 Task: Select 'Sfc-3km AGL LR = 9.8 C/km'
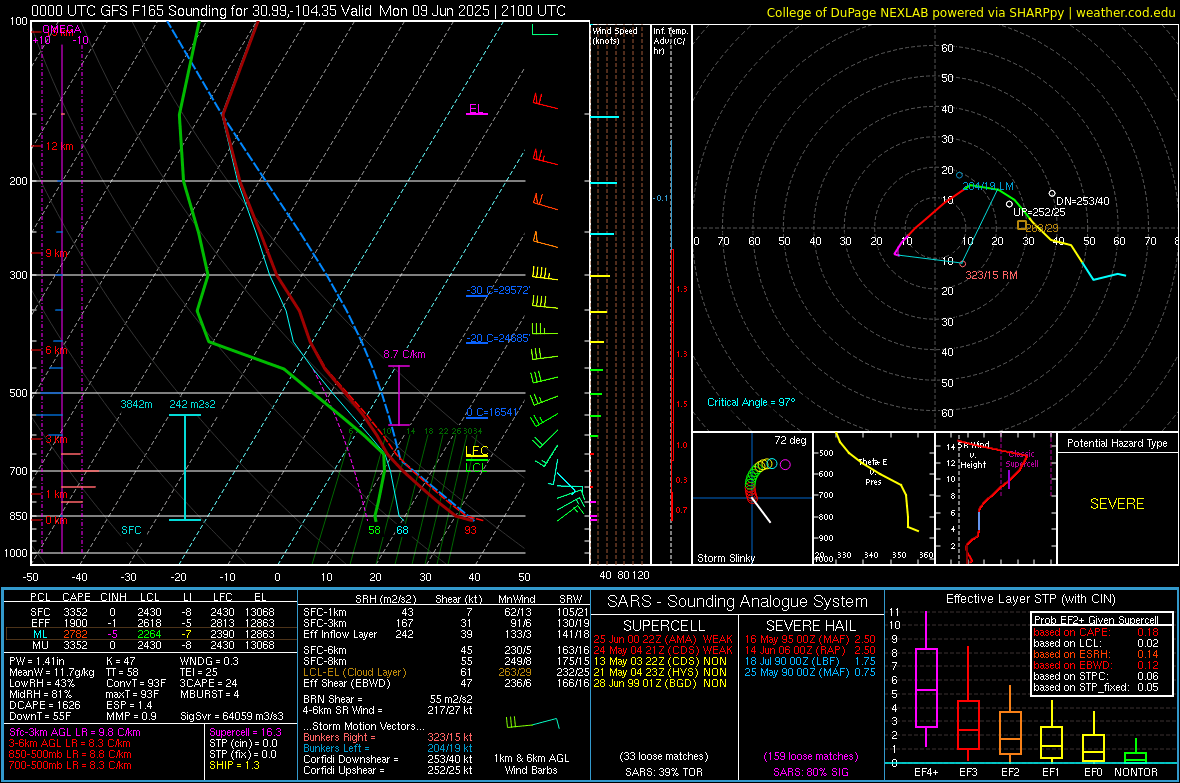[x=75, y=732]
